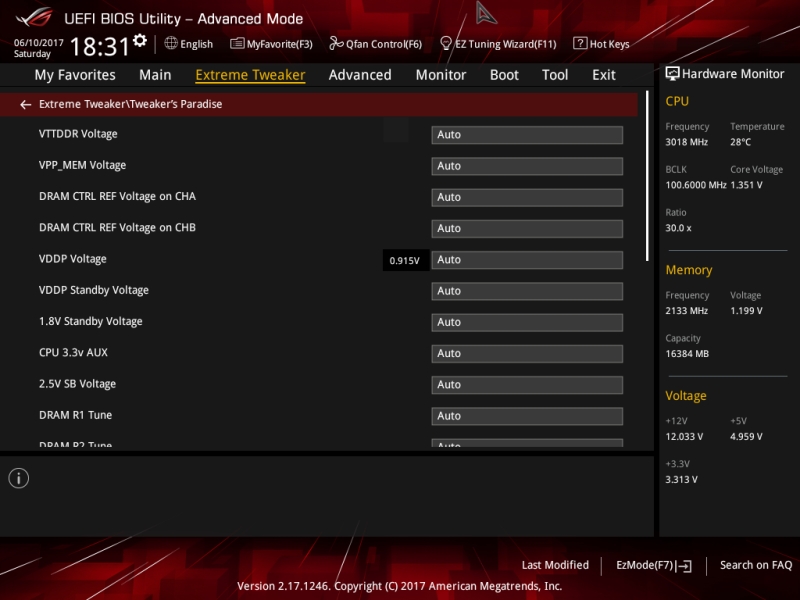
Task: Edit CPU 3.3v AUX field
Action: pos(527,354)
